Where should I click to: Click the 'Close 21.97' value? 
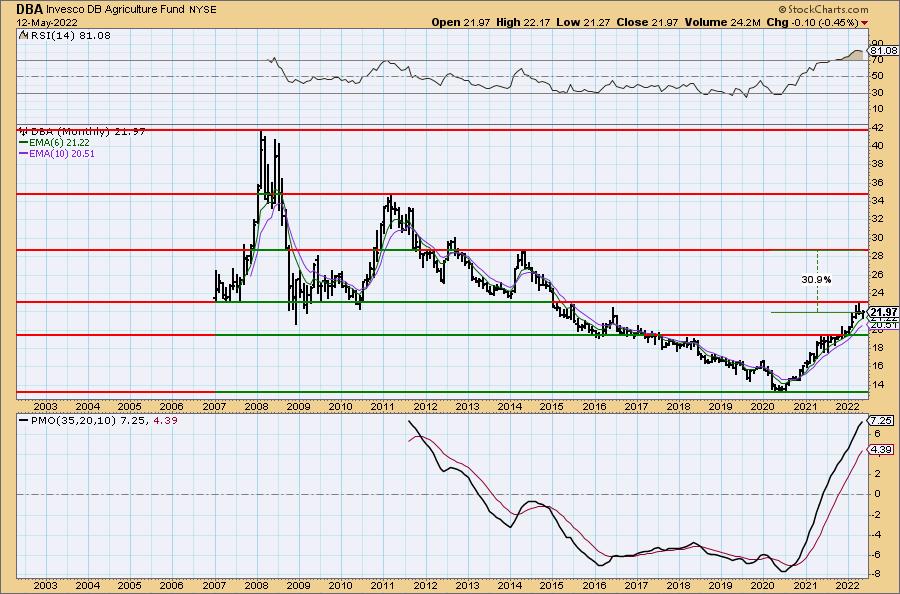pyautogui.click(x=647, y=22)
